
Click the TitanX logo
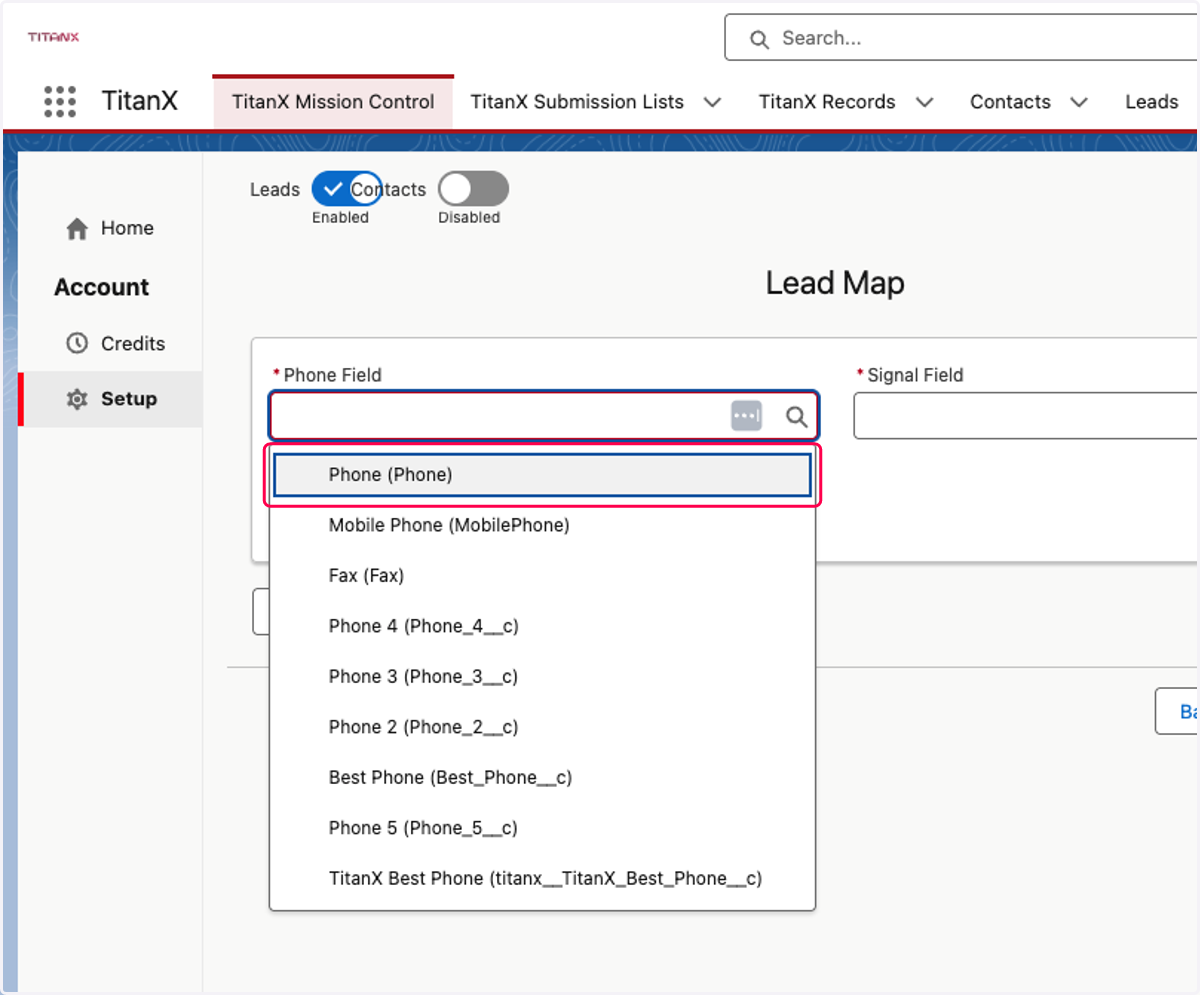point(53,37)
